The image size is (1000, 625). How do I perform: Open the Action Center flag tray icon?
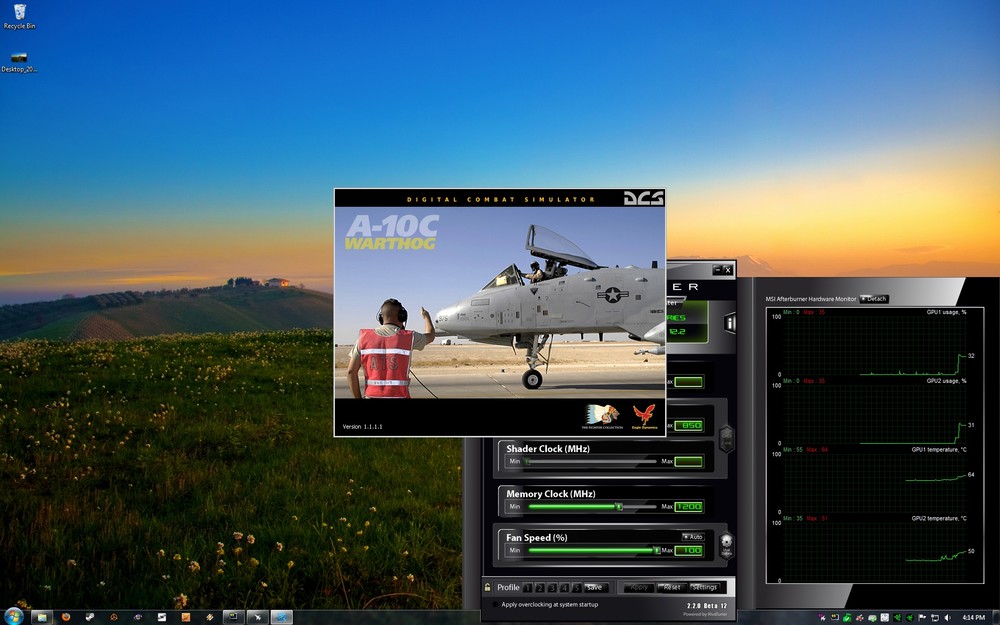[x=922, y=617]
